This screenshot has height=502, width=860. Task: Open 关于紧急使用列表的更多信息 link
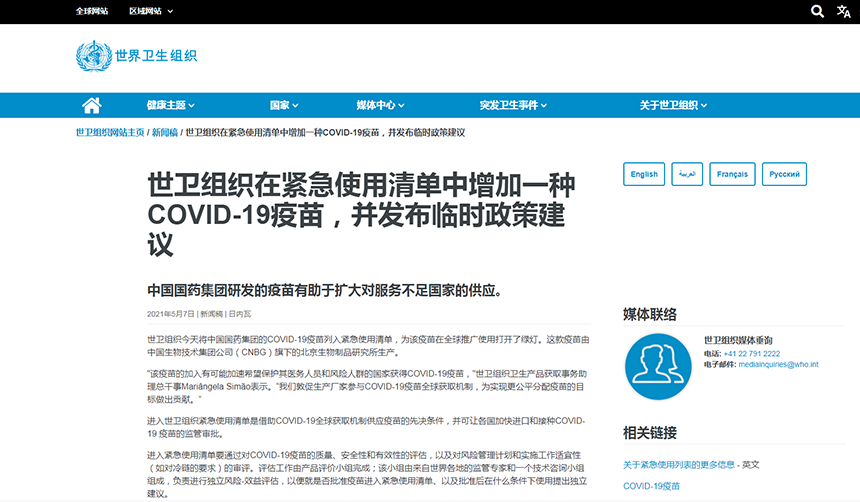678,465
